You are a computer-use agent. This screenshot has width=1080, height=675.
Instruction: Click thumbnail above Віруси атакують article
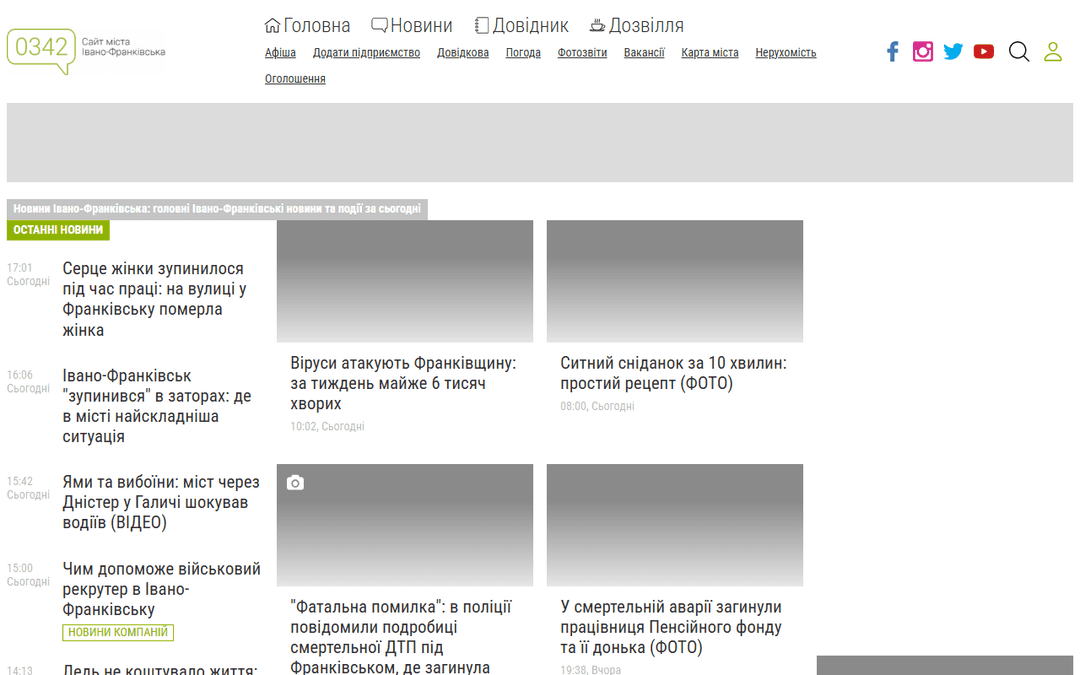(405, 281)
